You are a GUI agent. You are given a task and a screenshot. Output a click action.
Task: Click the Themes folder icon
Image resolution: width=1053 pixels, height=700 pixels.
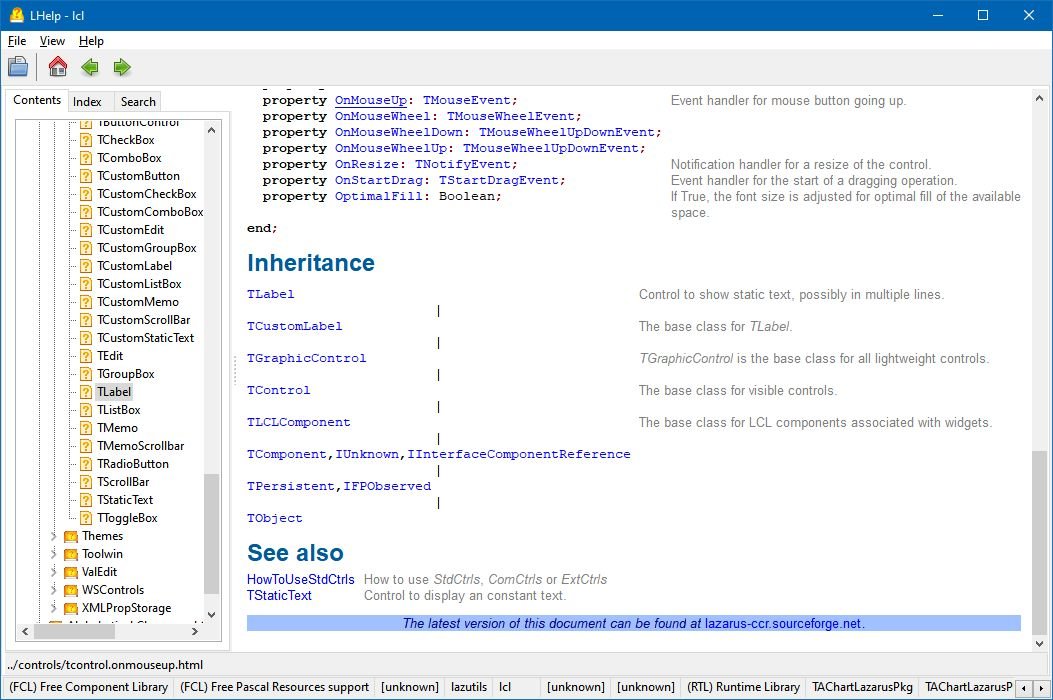pos(71,536)
